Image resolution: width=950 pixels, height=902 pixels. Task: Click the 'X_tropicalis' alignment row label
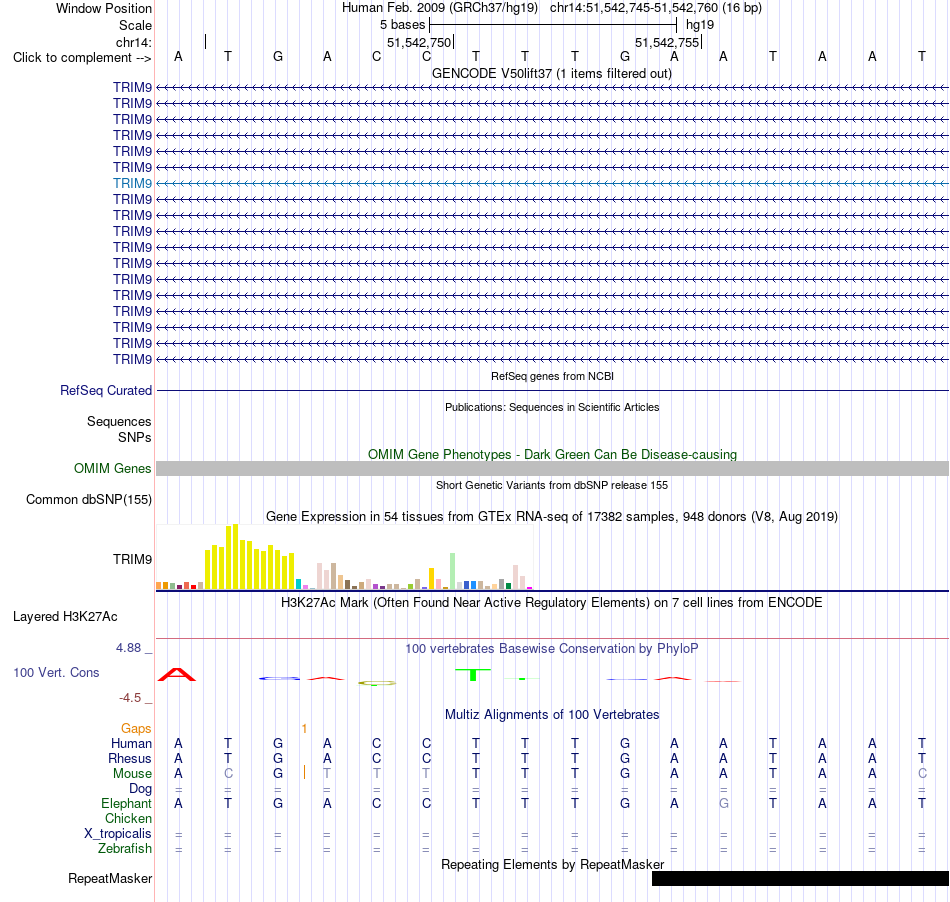coord(118,834)
